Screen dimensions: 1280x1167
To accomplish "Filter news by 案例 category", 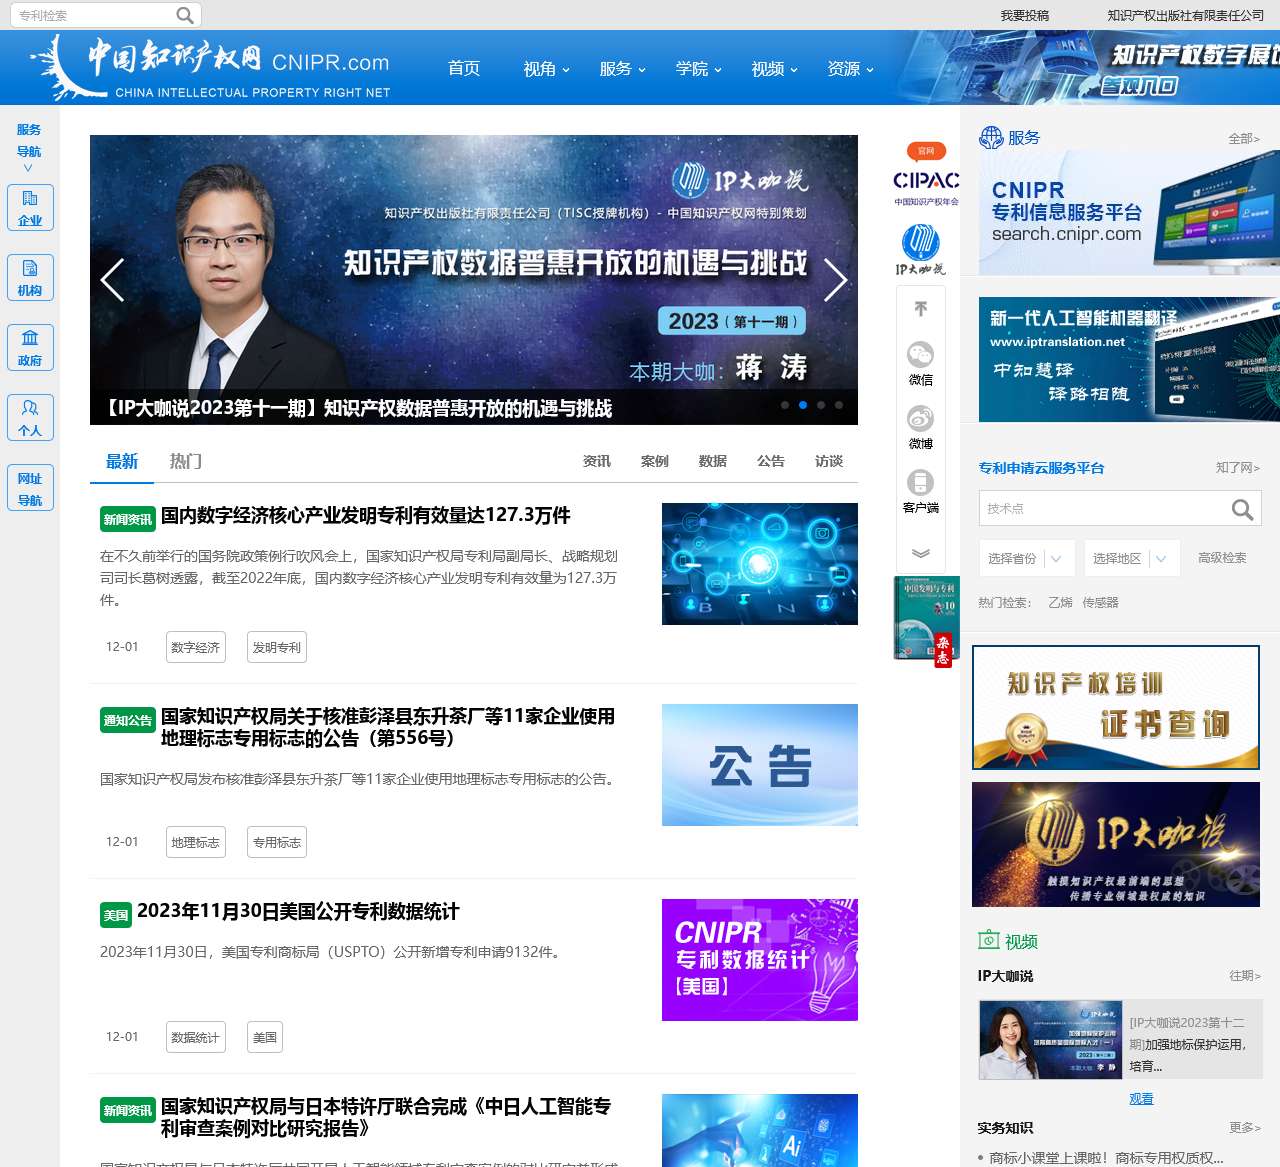I will [655, 461].
